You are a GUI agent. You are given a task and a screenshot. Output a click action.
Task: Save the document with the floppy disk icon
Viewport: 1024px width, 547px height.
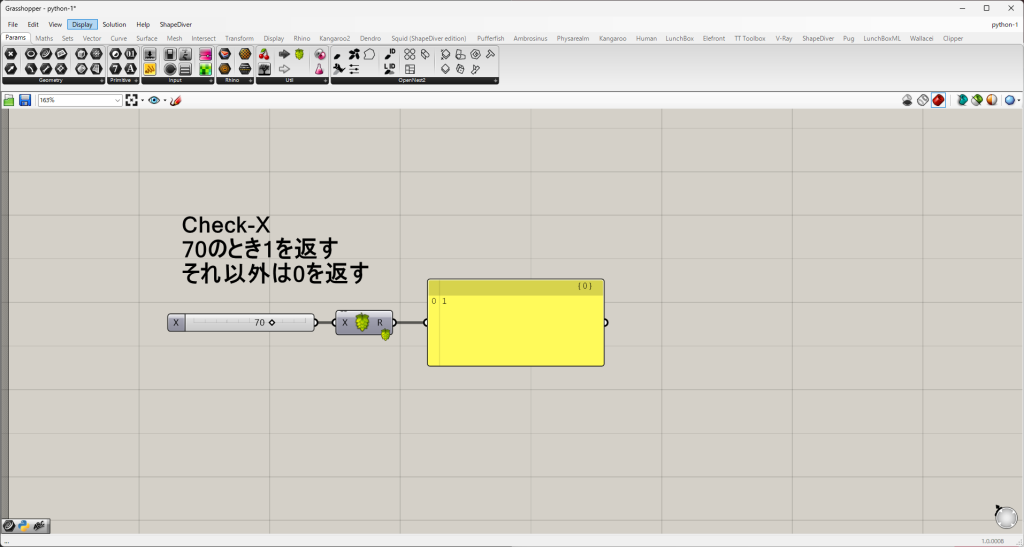tap(24, 100)
